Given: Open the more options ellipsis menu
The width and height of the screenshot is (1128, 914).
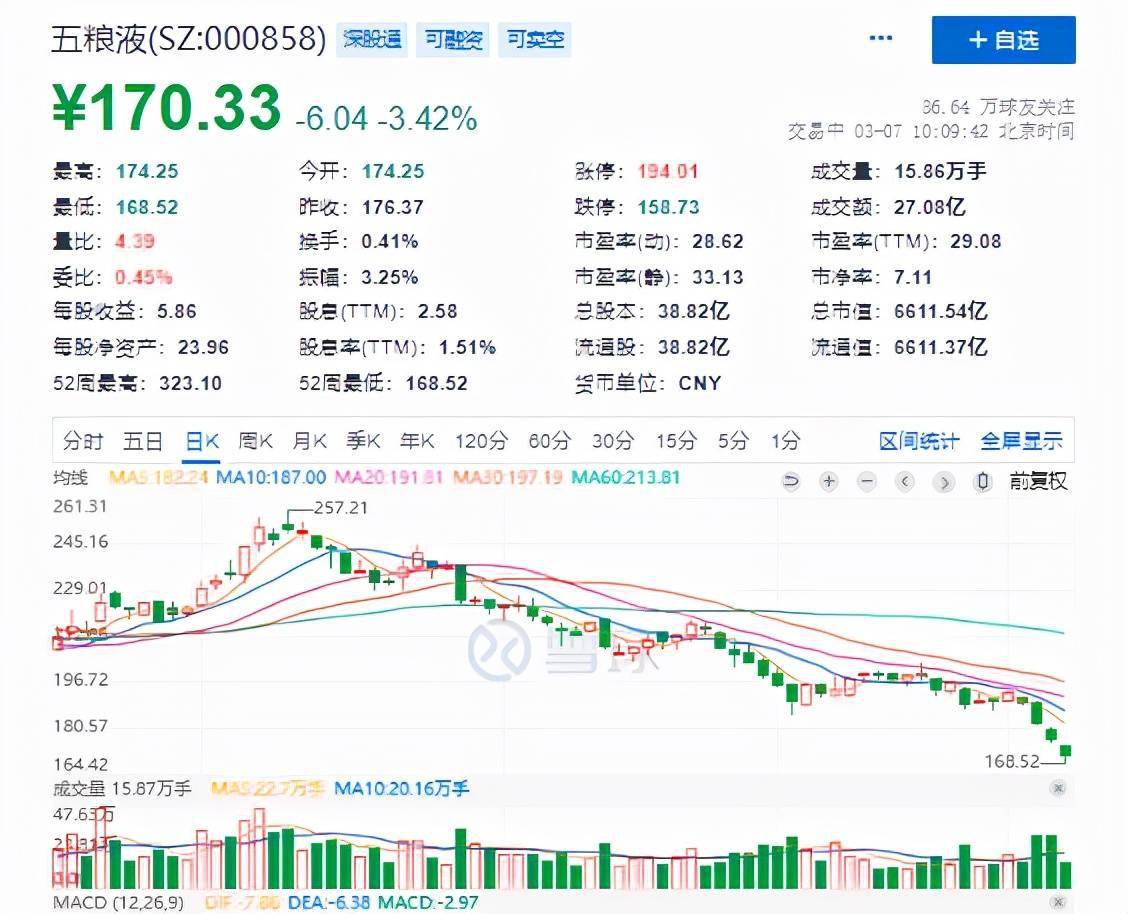Looking at the screenshot, I should tap(881, 38).
